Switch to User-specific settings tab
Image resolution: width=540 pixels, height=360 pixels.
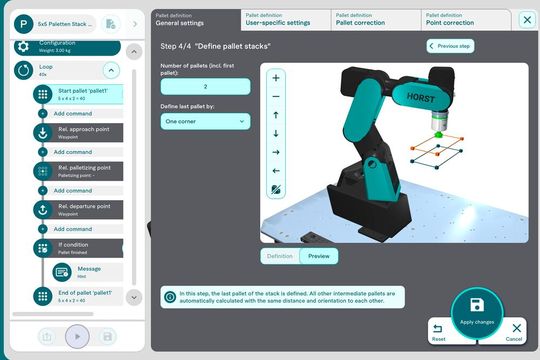[286, 20]
